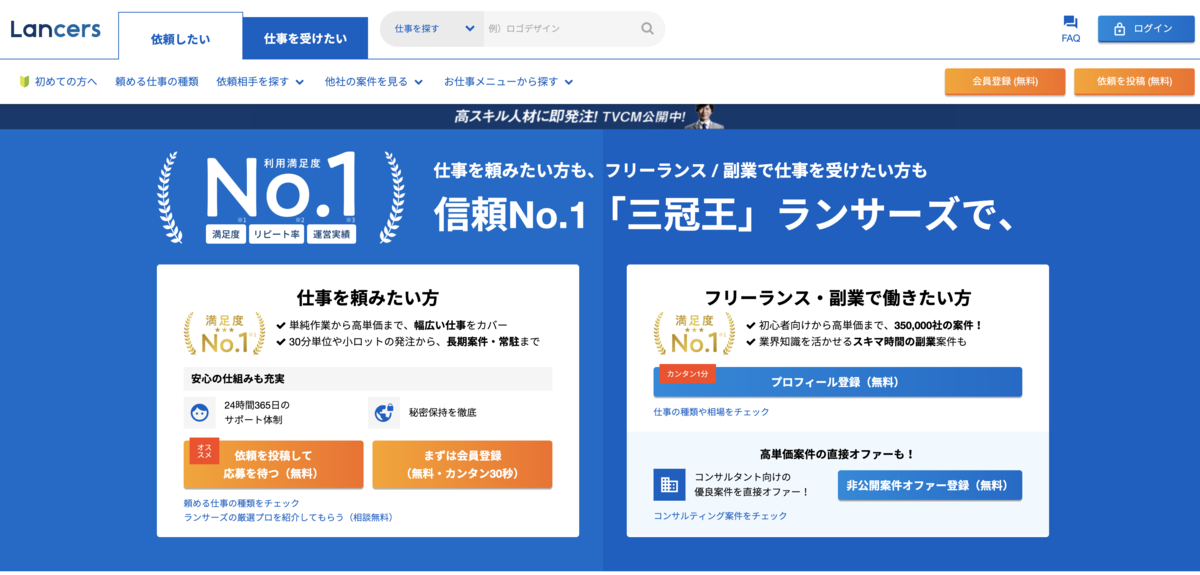Screen dimensions: 1200x575
Task: Click the リピート率 label under No.1 emblem
Action: 276,235
